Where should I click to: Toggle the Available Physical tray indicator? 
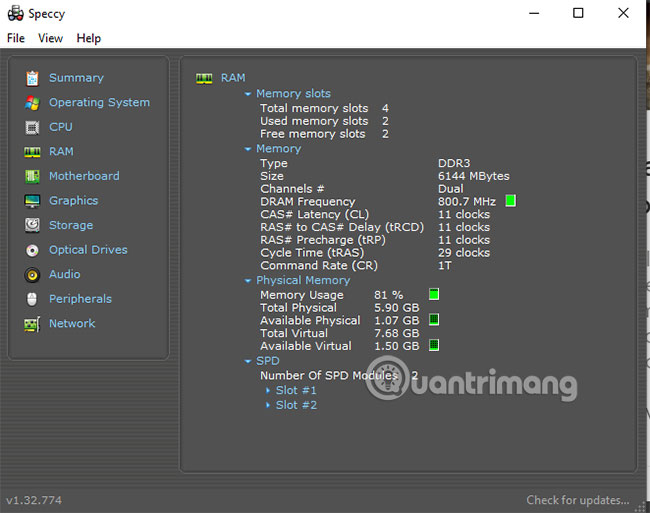[x=434, y=319]
